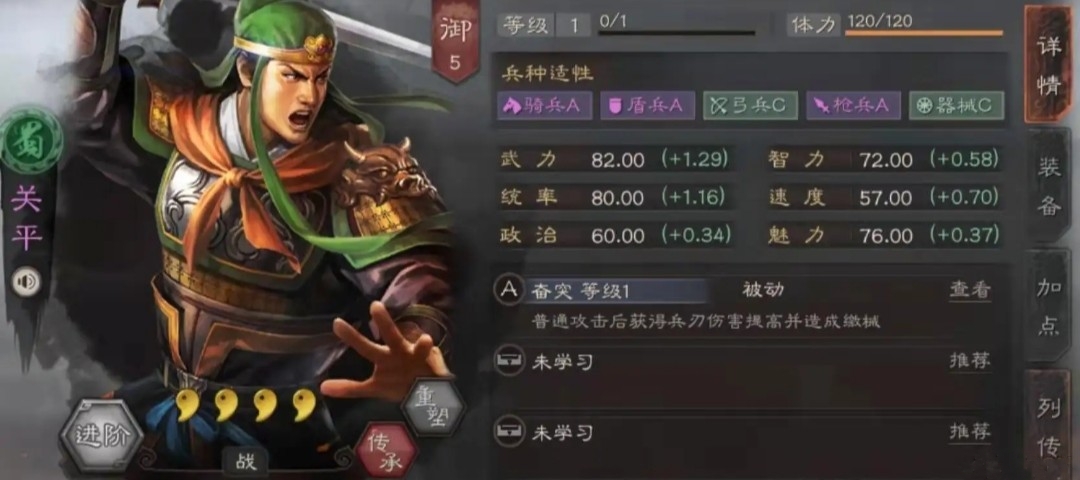Image resolution: width=1080 pixels, height=480 pixels.
Task: Switch to the 详情 tab
Action: (1049, 64)
